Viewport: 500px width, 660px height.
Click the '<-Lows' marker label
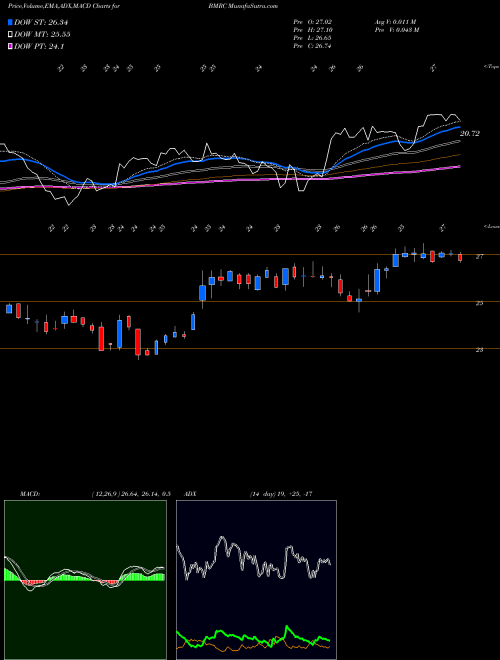point(491,226)
